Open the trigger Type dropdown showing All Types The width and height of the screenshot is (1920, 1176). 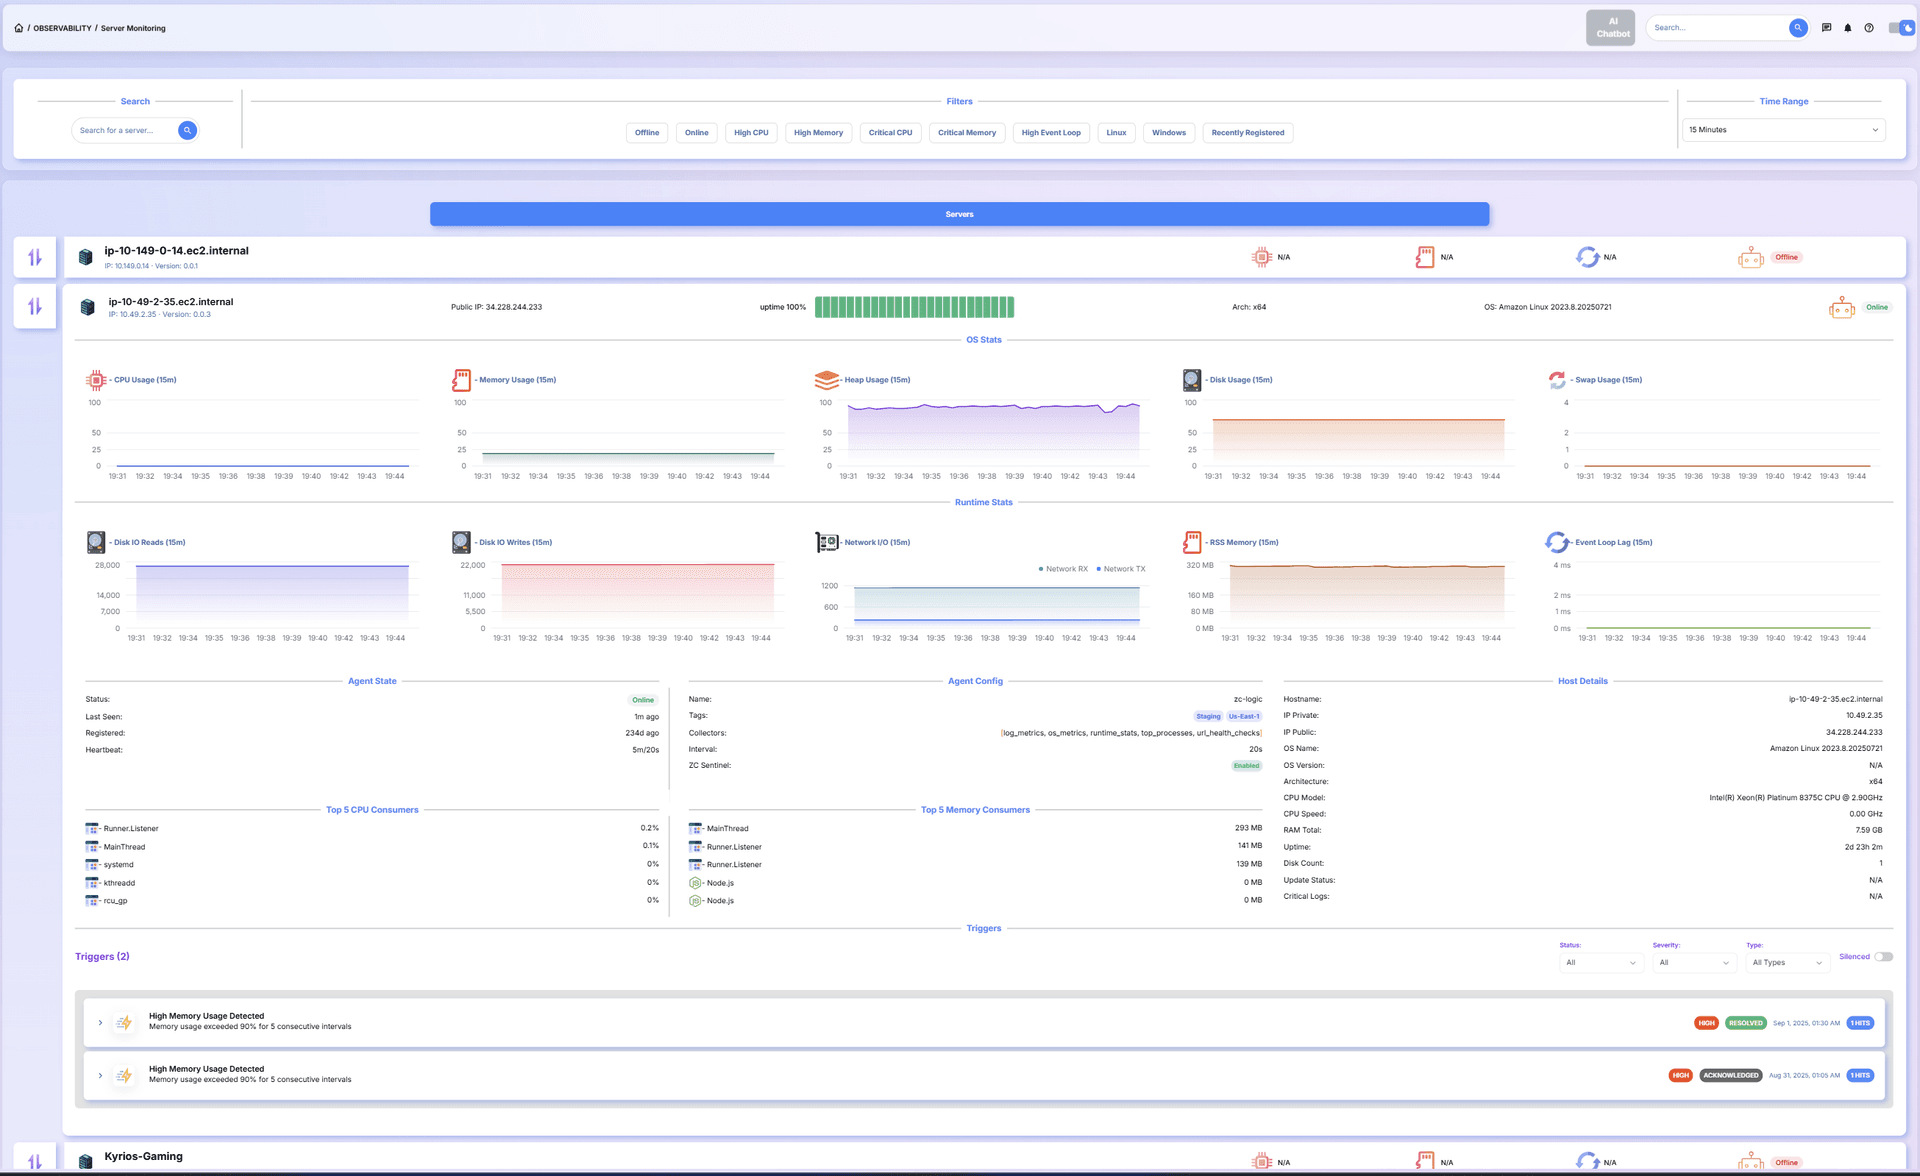[1787, 963]
